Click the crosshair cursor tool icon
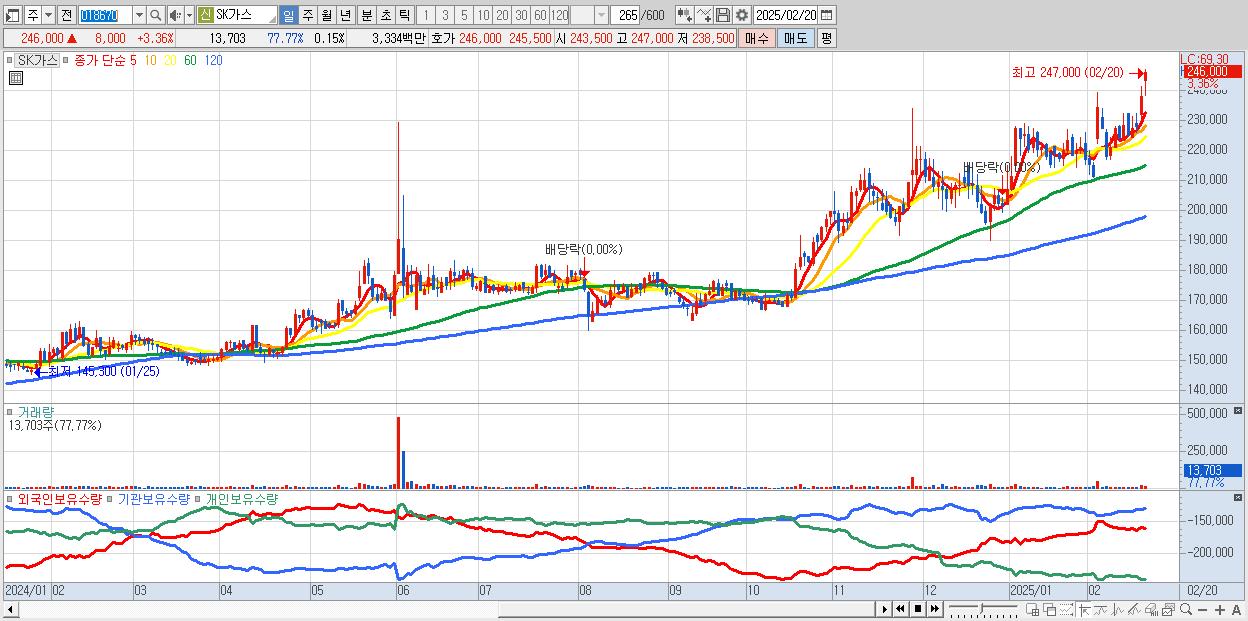 [x=1084, y=609]
